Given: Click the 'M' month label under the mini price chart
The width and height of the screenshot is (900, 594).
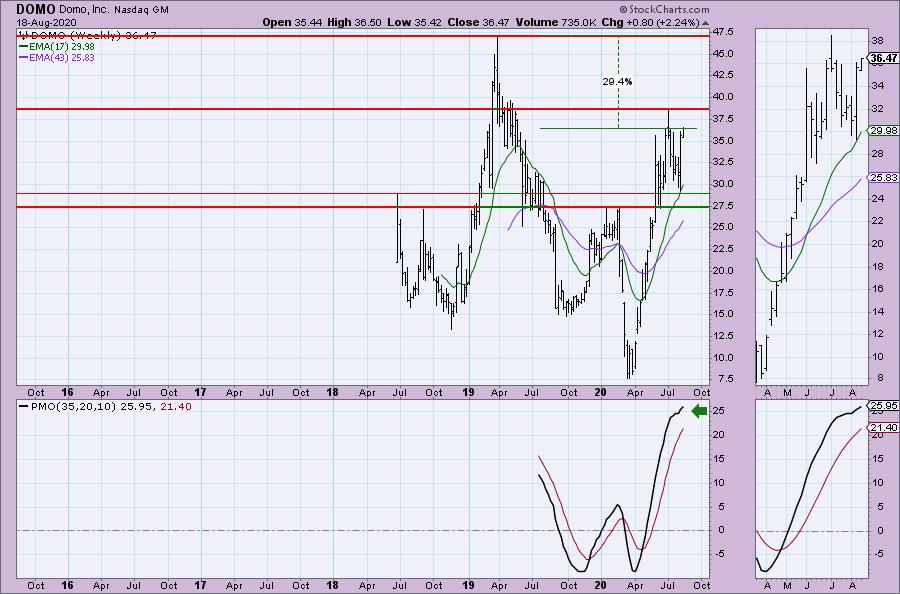Looking at the screenshot, I should click(x=787, y=393).
